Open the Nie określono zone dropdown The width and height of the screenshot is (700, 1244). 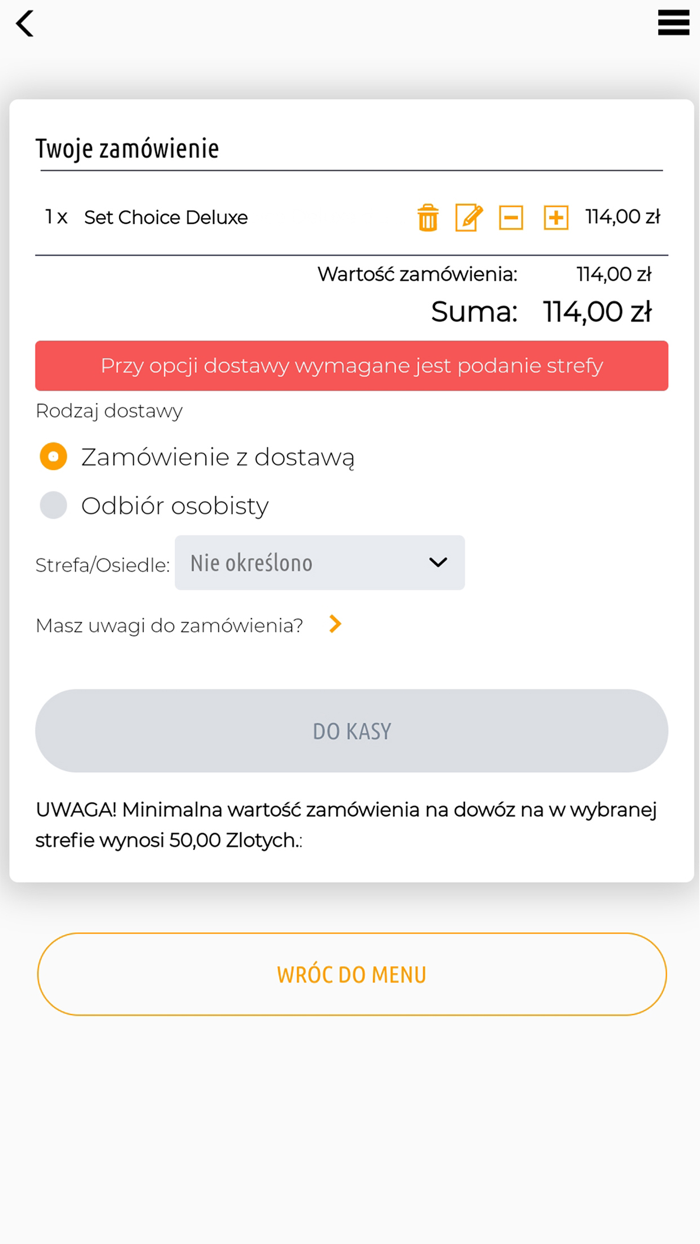click(319, 562)
